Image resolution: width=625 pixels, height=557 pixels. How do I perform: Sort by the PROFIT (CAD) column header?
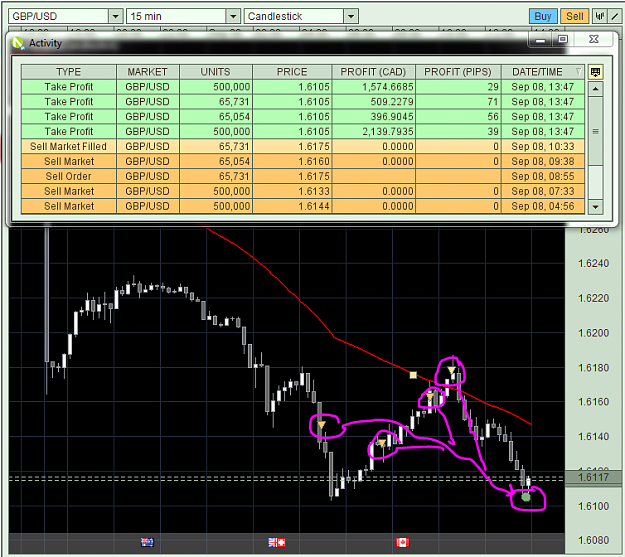[x=373, y=72]
